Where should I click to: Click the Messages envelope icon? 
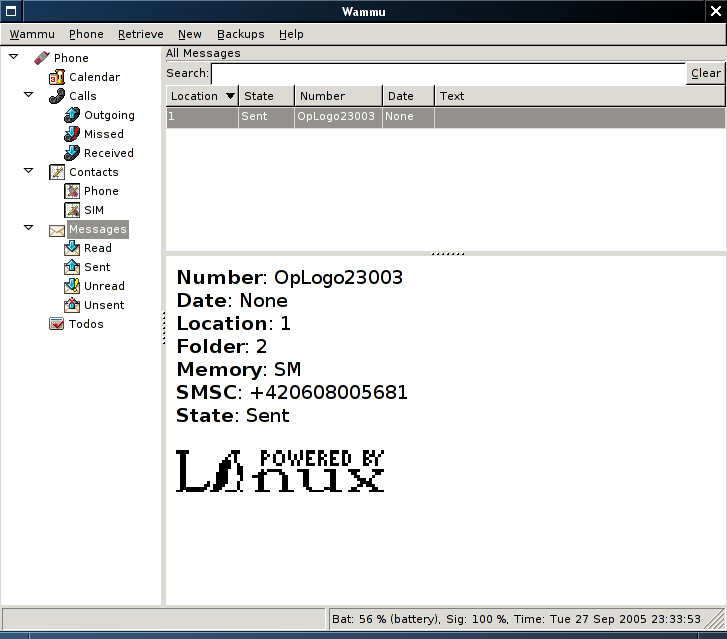(x=57, y=230)
